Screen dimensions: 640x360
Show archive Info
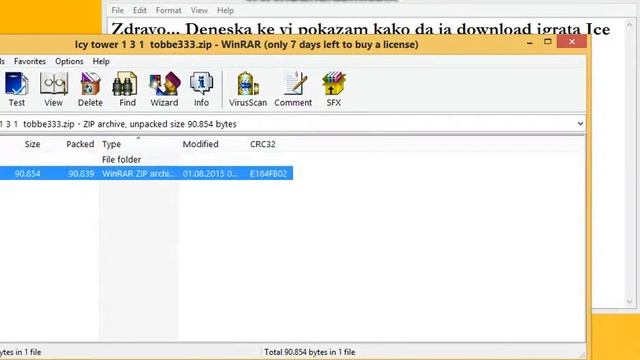[201, 89]
